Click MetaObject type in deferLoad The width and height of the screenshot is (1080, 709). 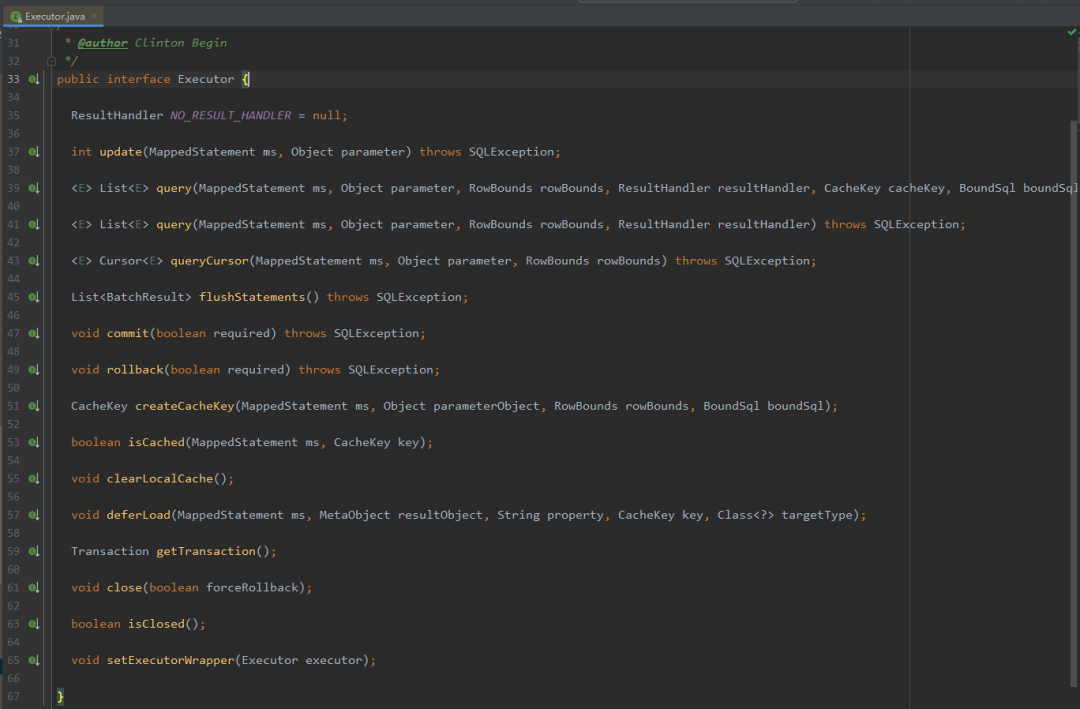point(355,515)
